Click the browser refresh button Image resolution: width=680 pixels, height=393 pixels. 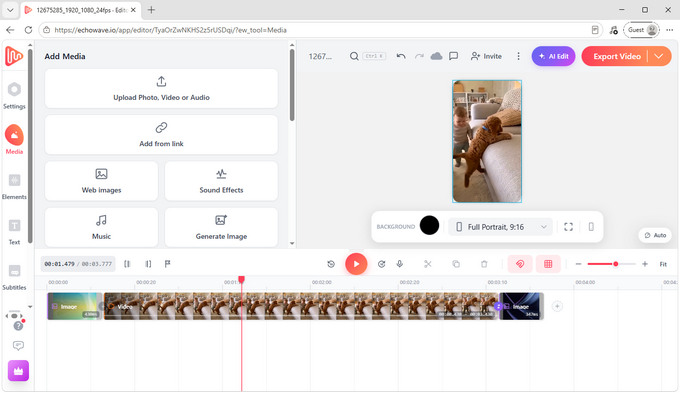28,30
